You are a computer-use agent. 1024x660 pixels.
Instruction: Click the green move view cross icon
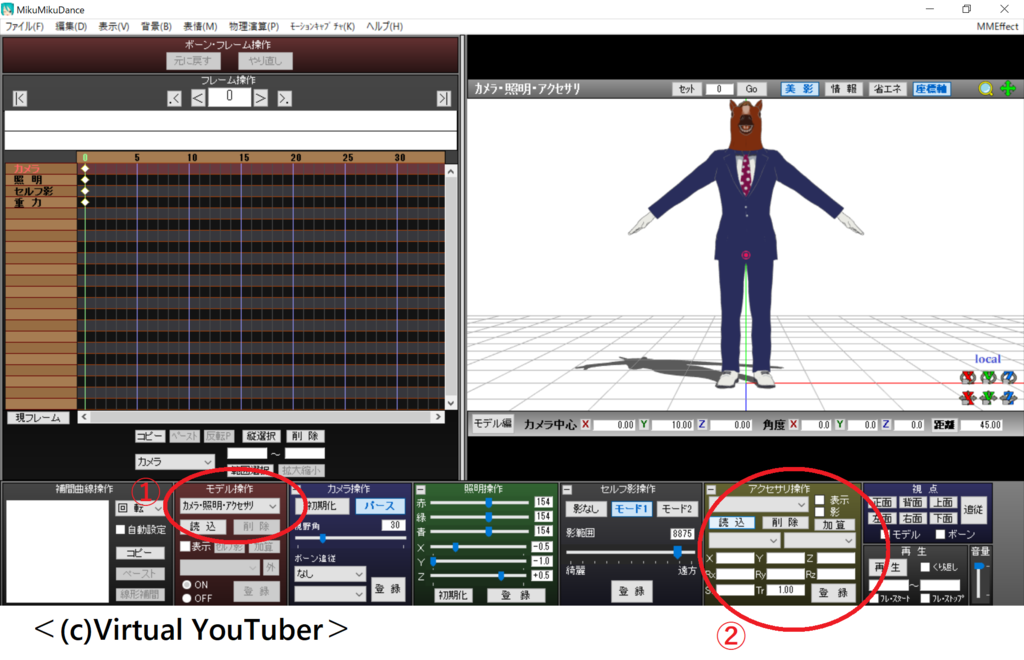pos(1008,89)
